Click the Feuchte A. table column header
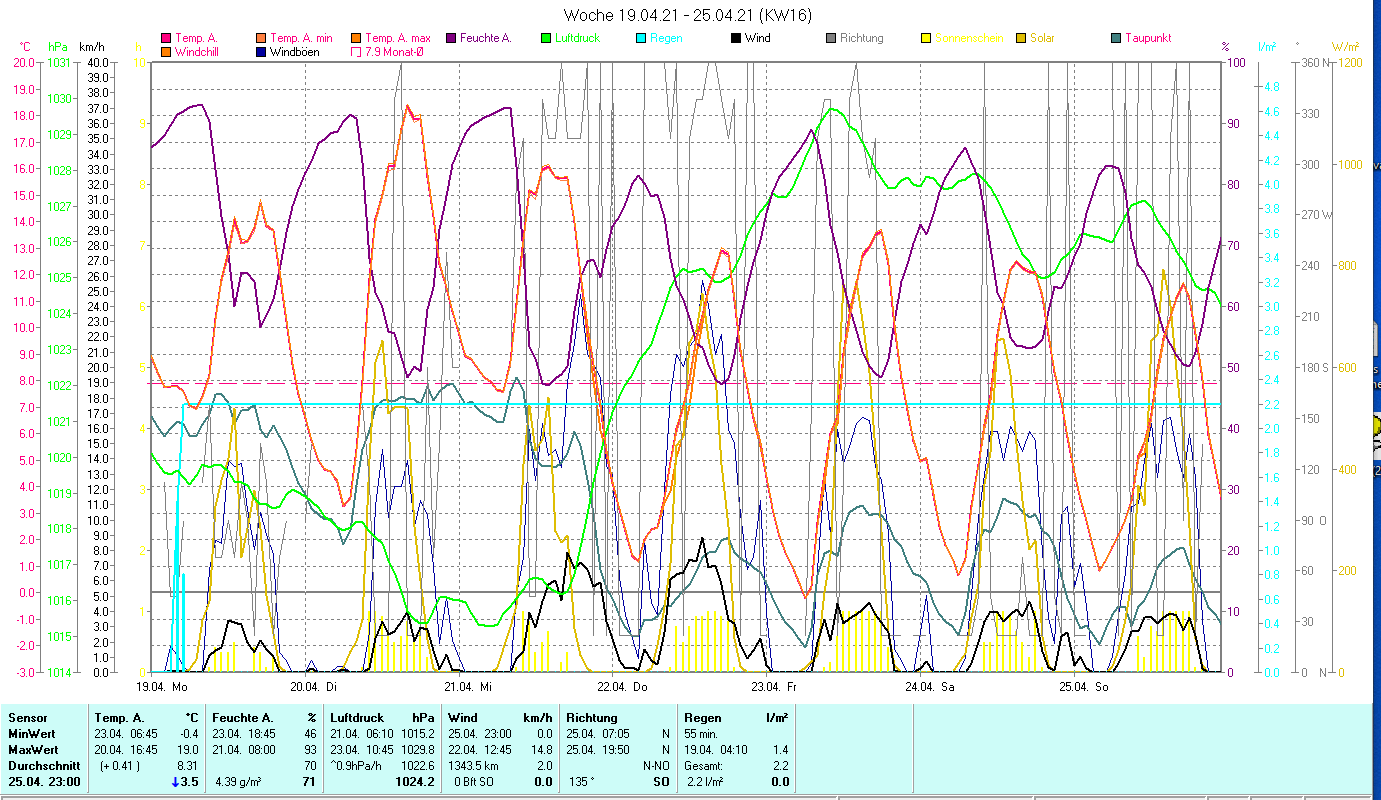This screenshot has width=1381, height=800. click(243, 718)
